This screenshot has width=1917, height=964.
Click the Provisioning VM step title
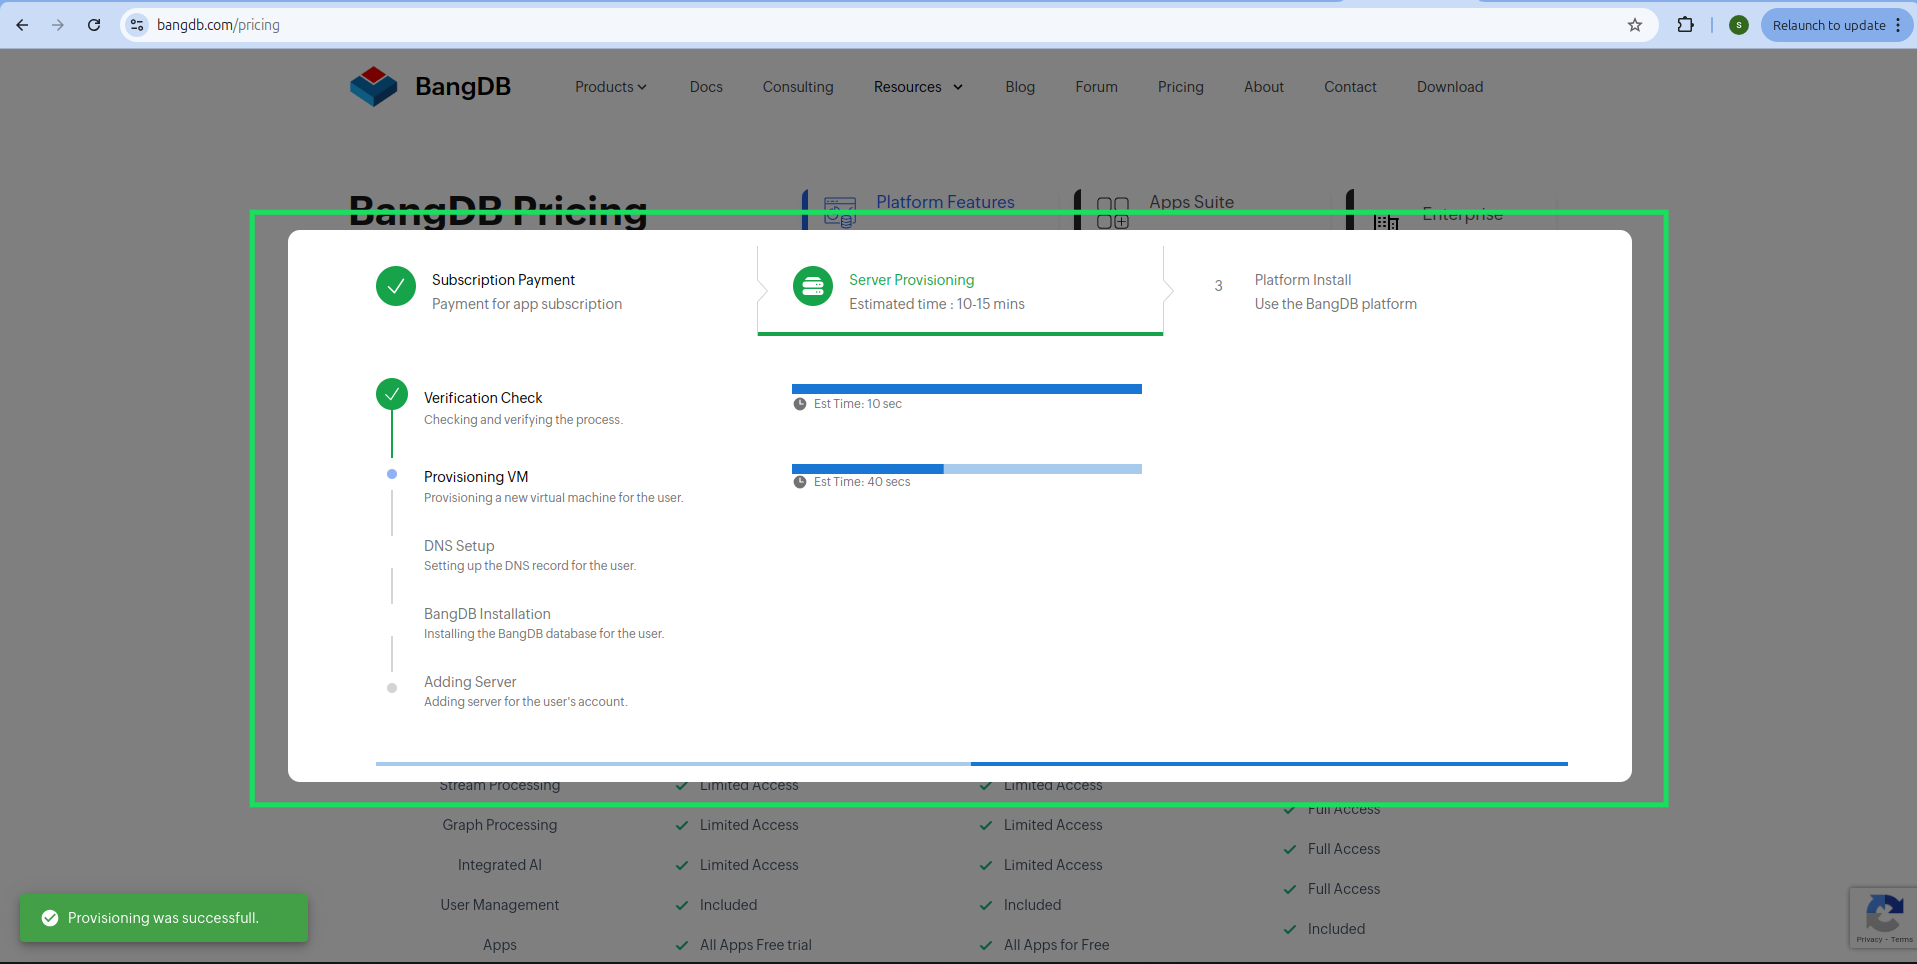pyautogui.click(x=476, y=477)
